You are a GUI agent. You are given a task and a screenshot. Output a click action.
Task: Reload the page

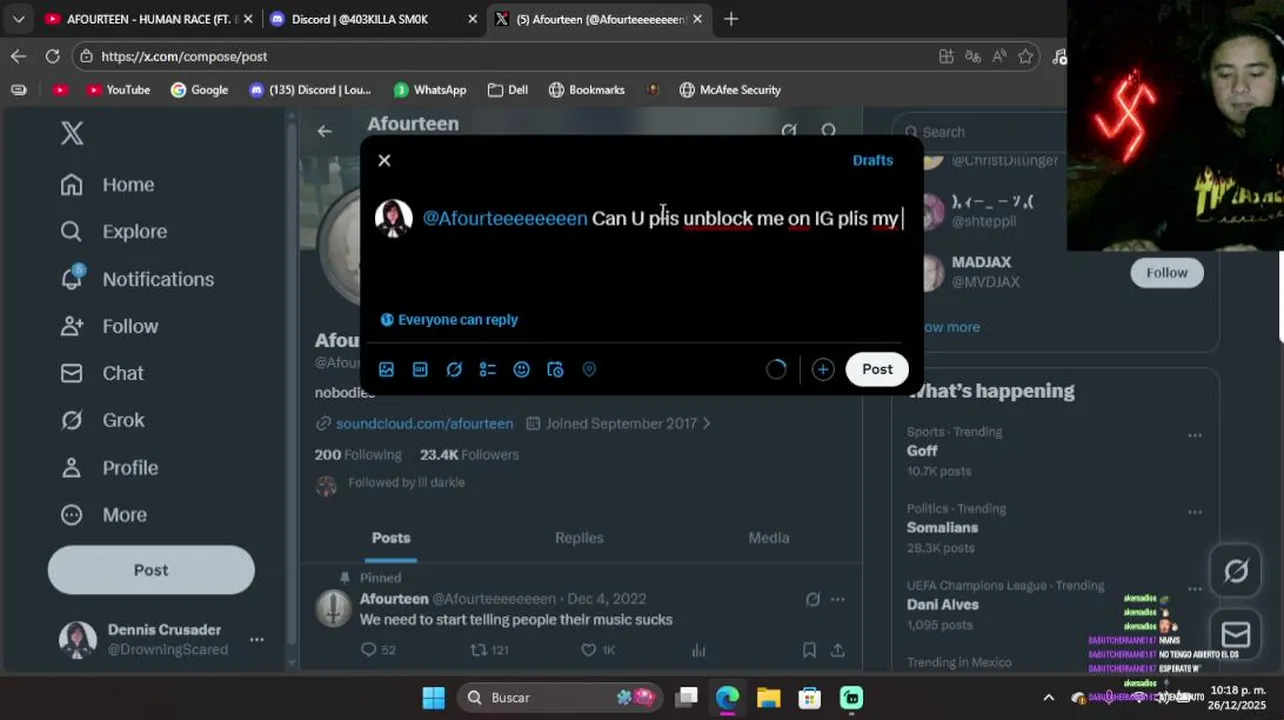click(x=52, y=57)
